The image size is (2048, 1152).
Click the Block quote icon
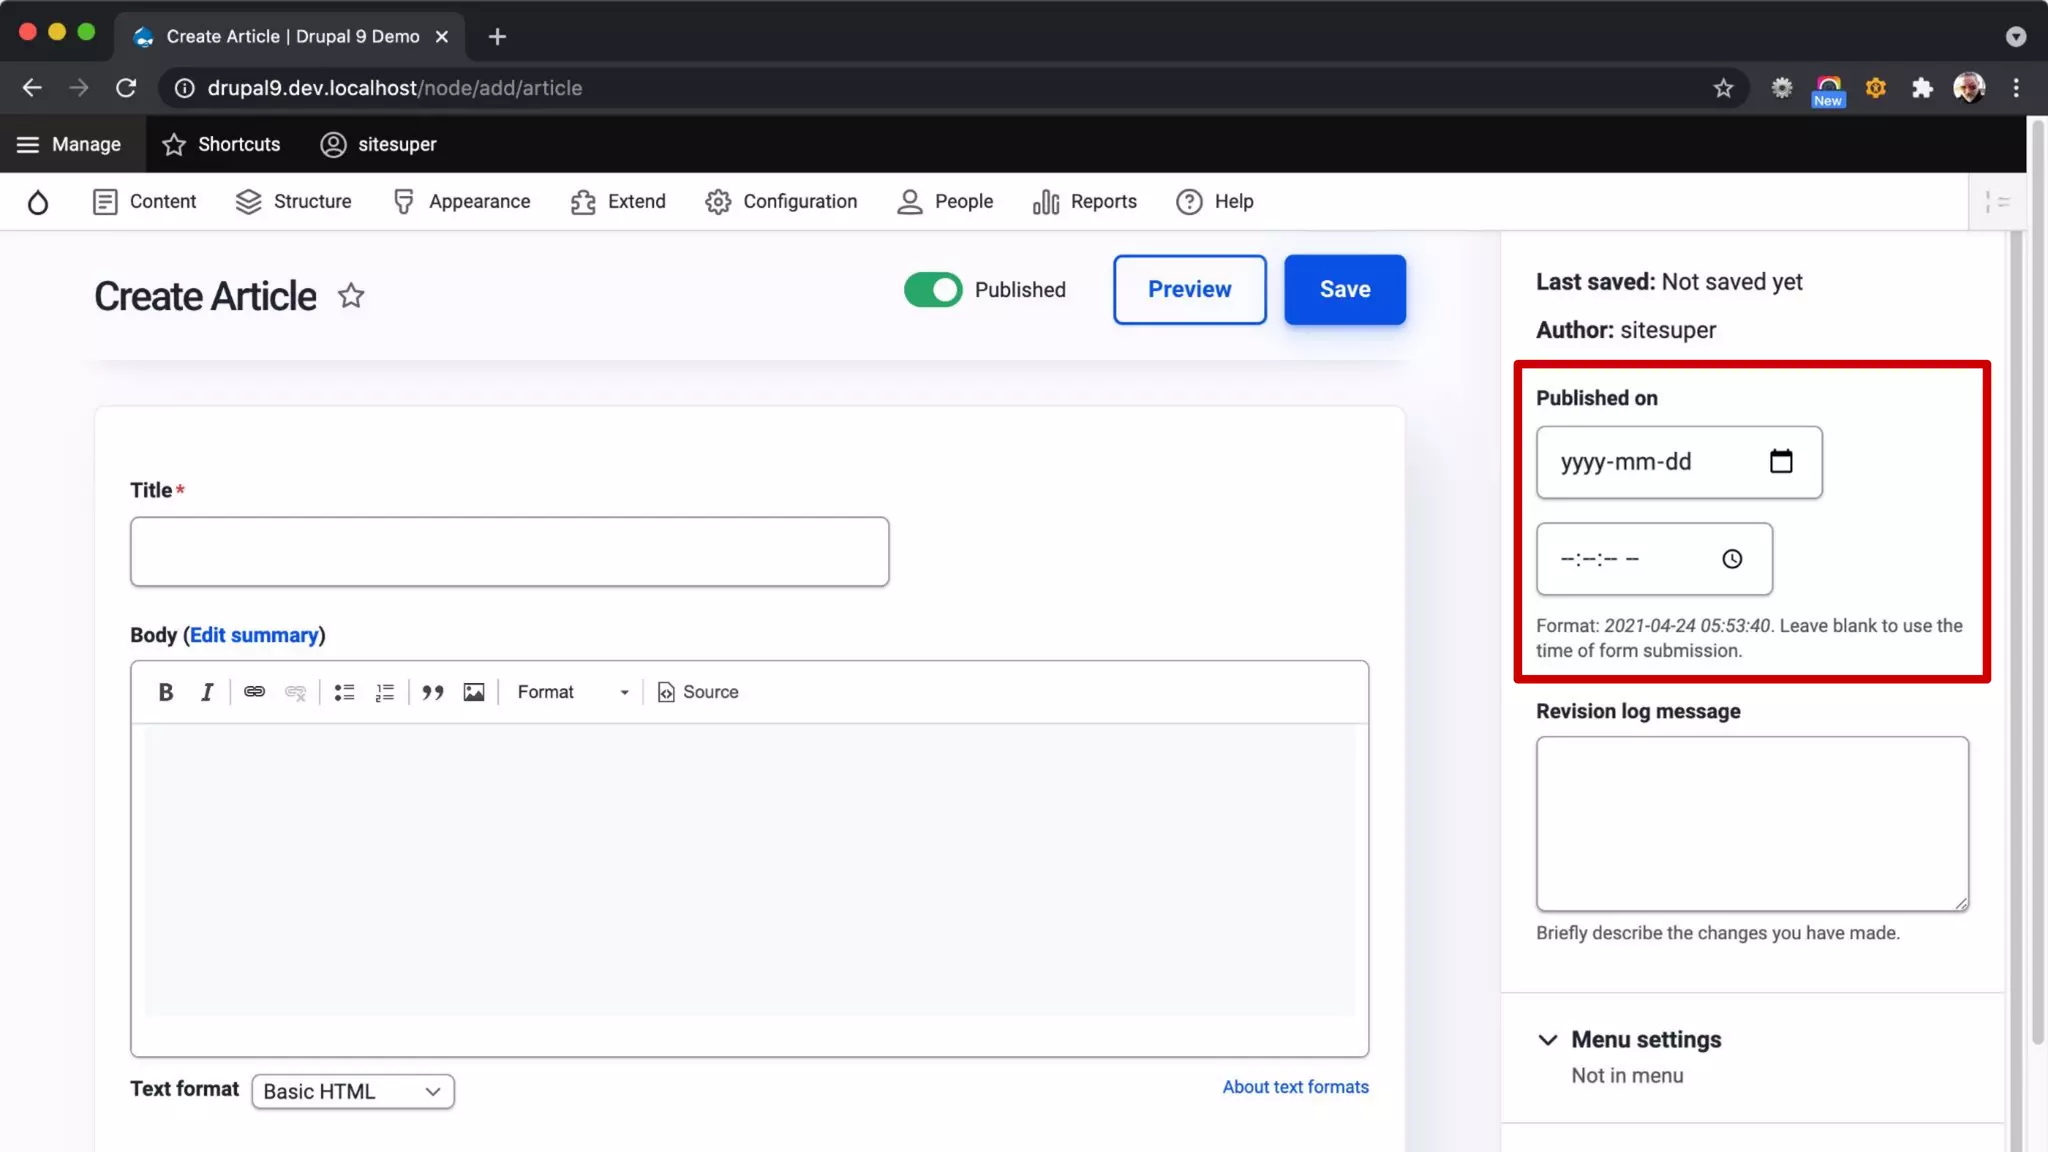coord(432,692)
